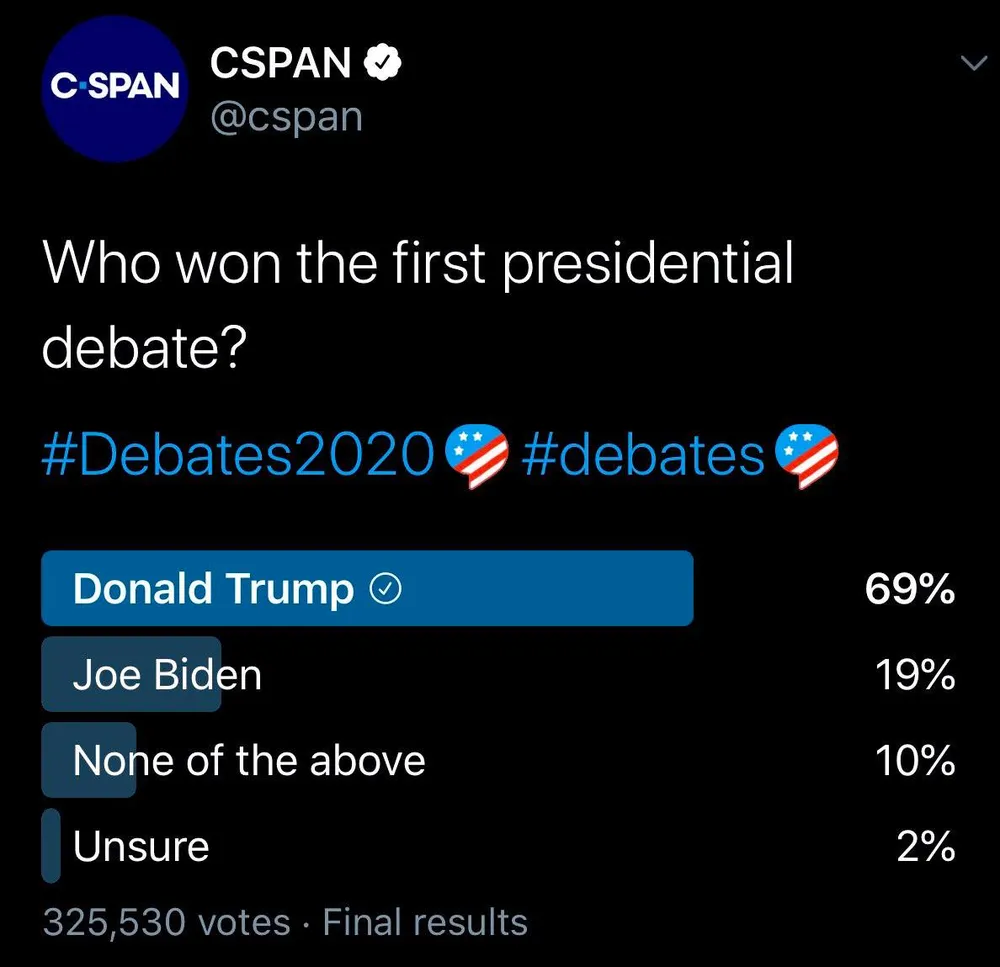Click the Final results label

[425, 922]
